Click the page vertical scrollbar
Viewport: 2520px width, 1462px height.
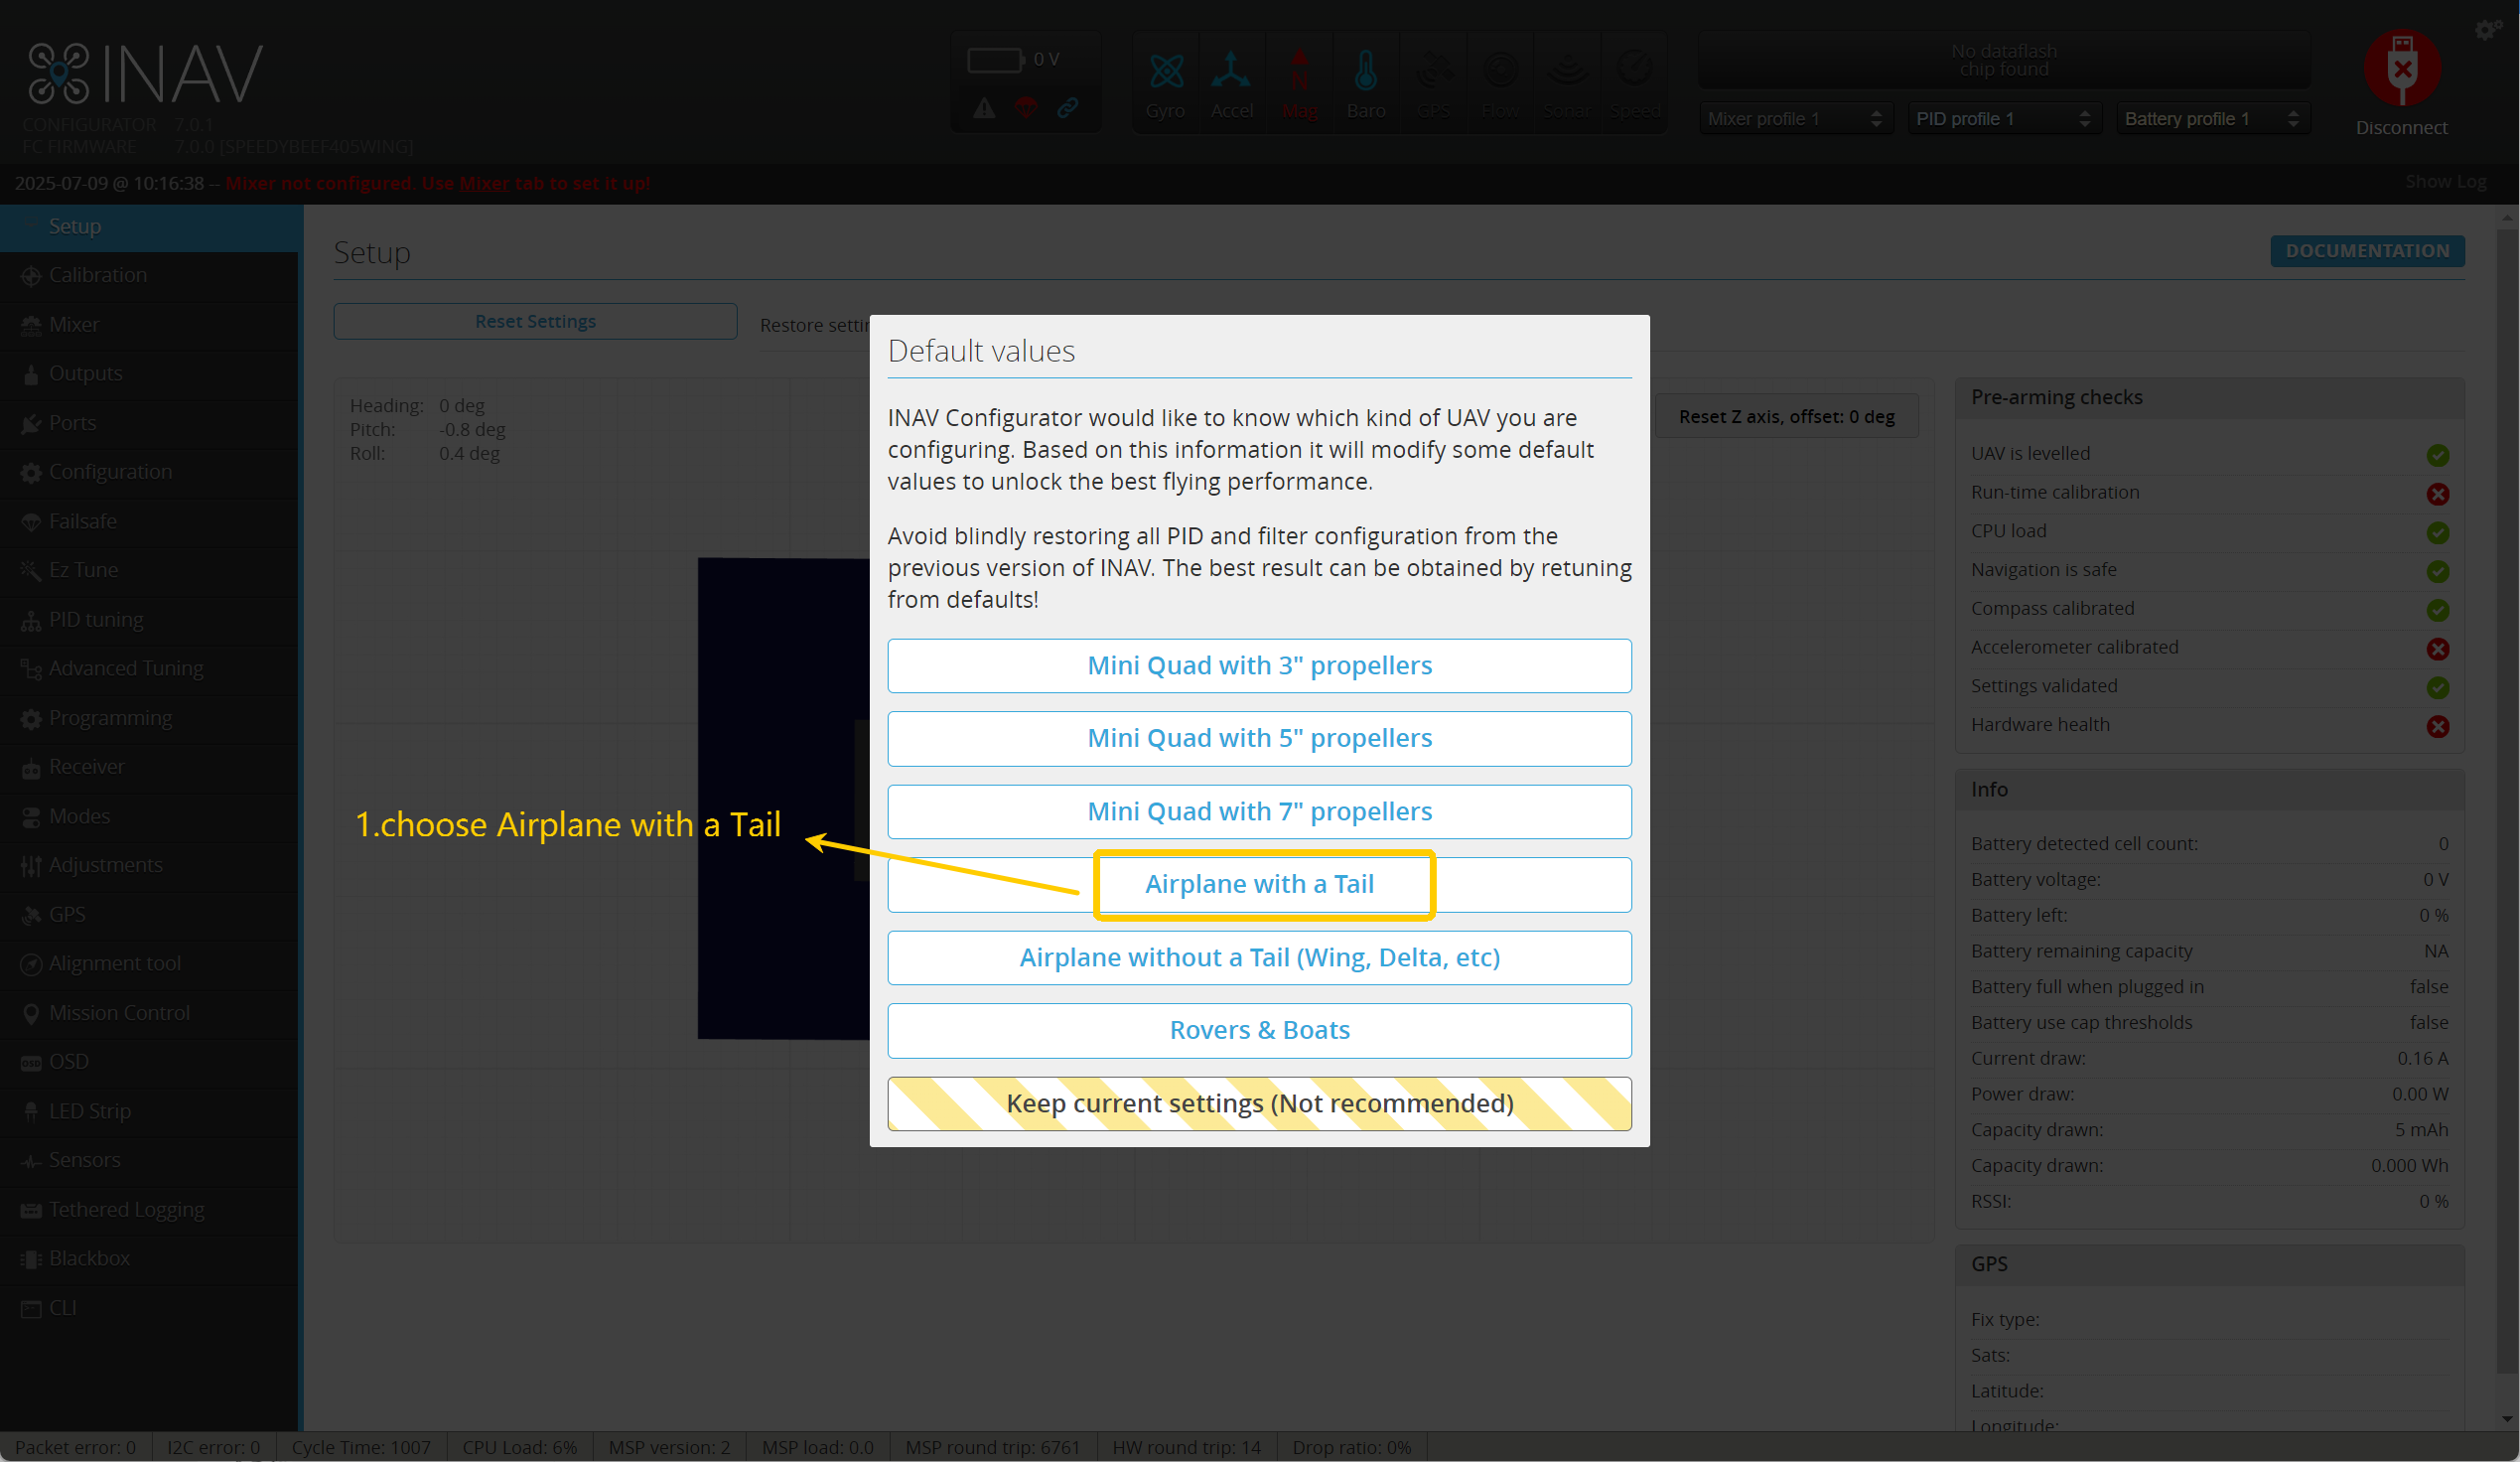(2506, 800)
